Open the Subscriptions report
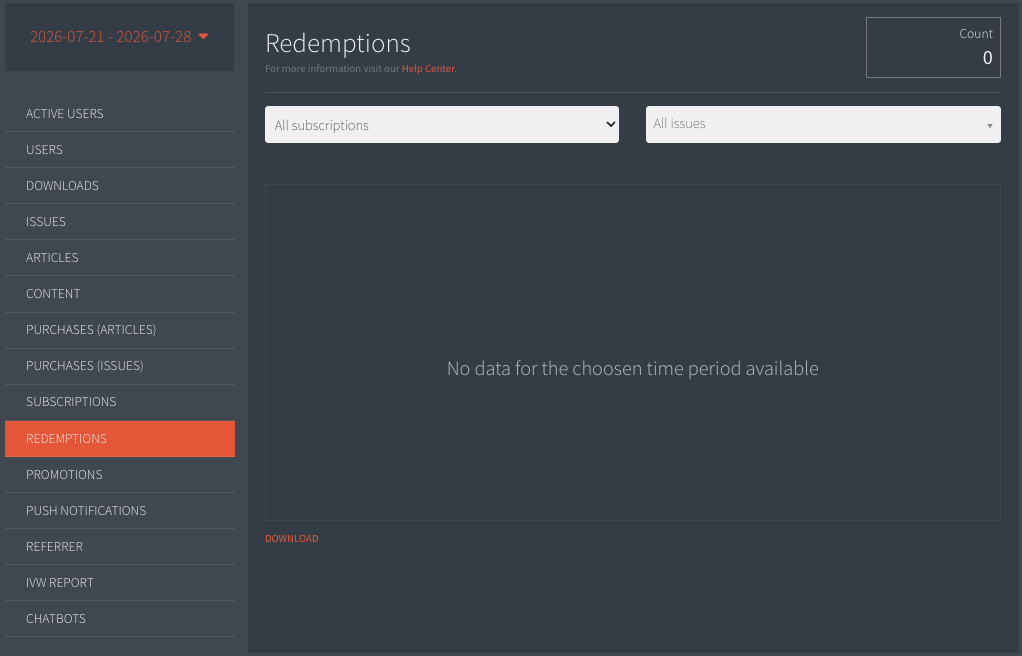The width and height of the screenshot is (1022, 656). (x=120, y=402)
